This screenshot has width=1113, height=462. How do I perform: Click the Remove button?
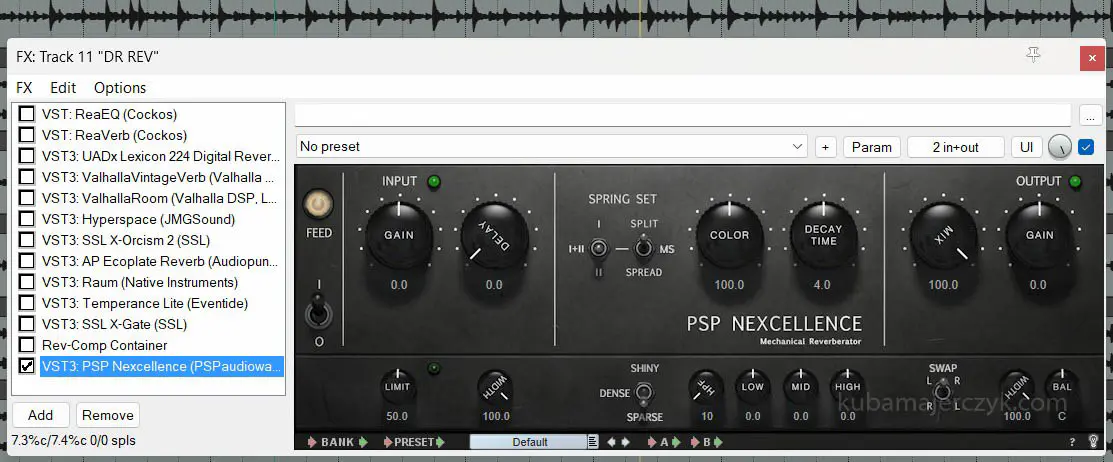tap(107, 415)
